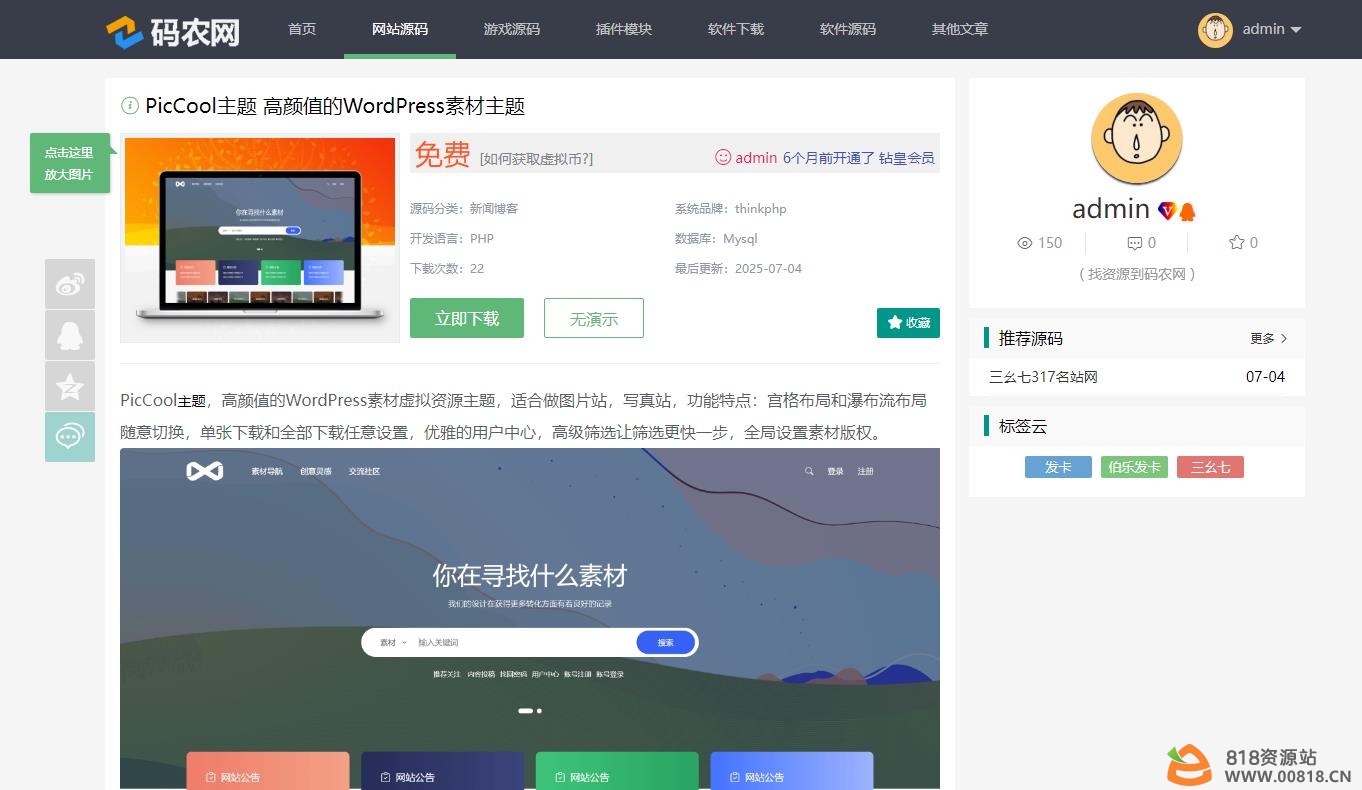Click 素材导航 in the large preview image
Screen dimensions: 1362x790
pyautogui.click(x=267, y=471)
